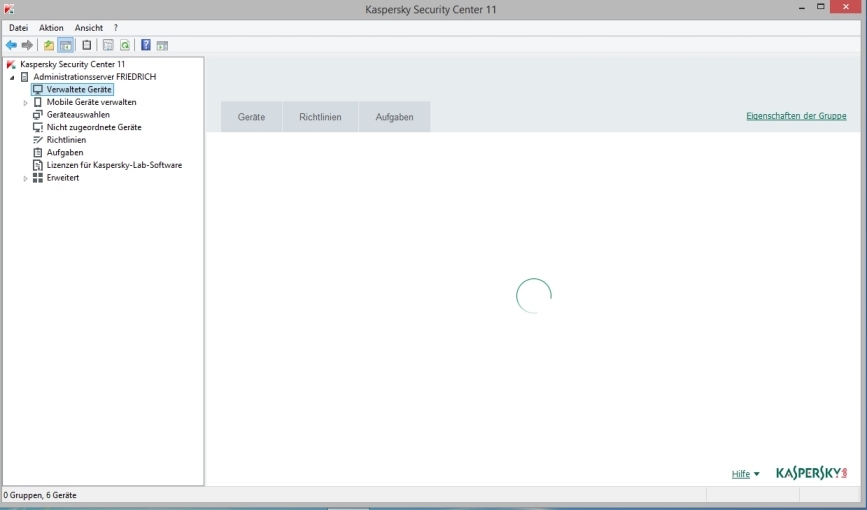Go back with the blue arrow
The height and width of the screenshot is (510, 867).
click(11, 45)
